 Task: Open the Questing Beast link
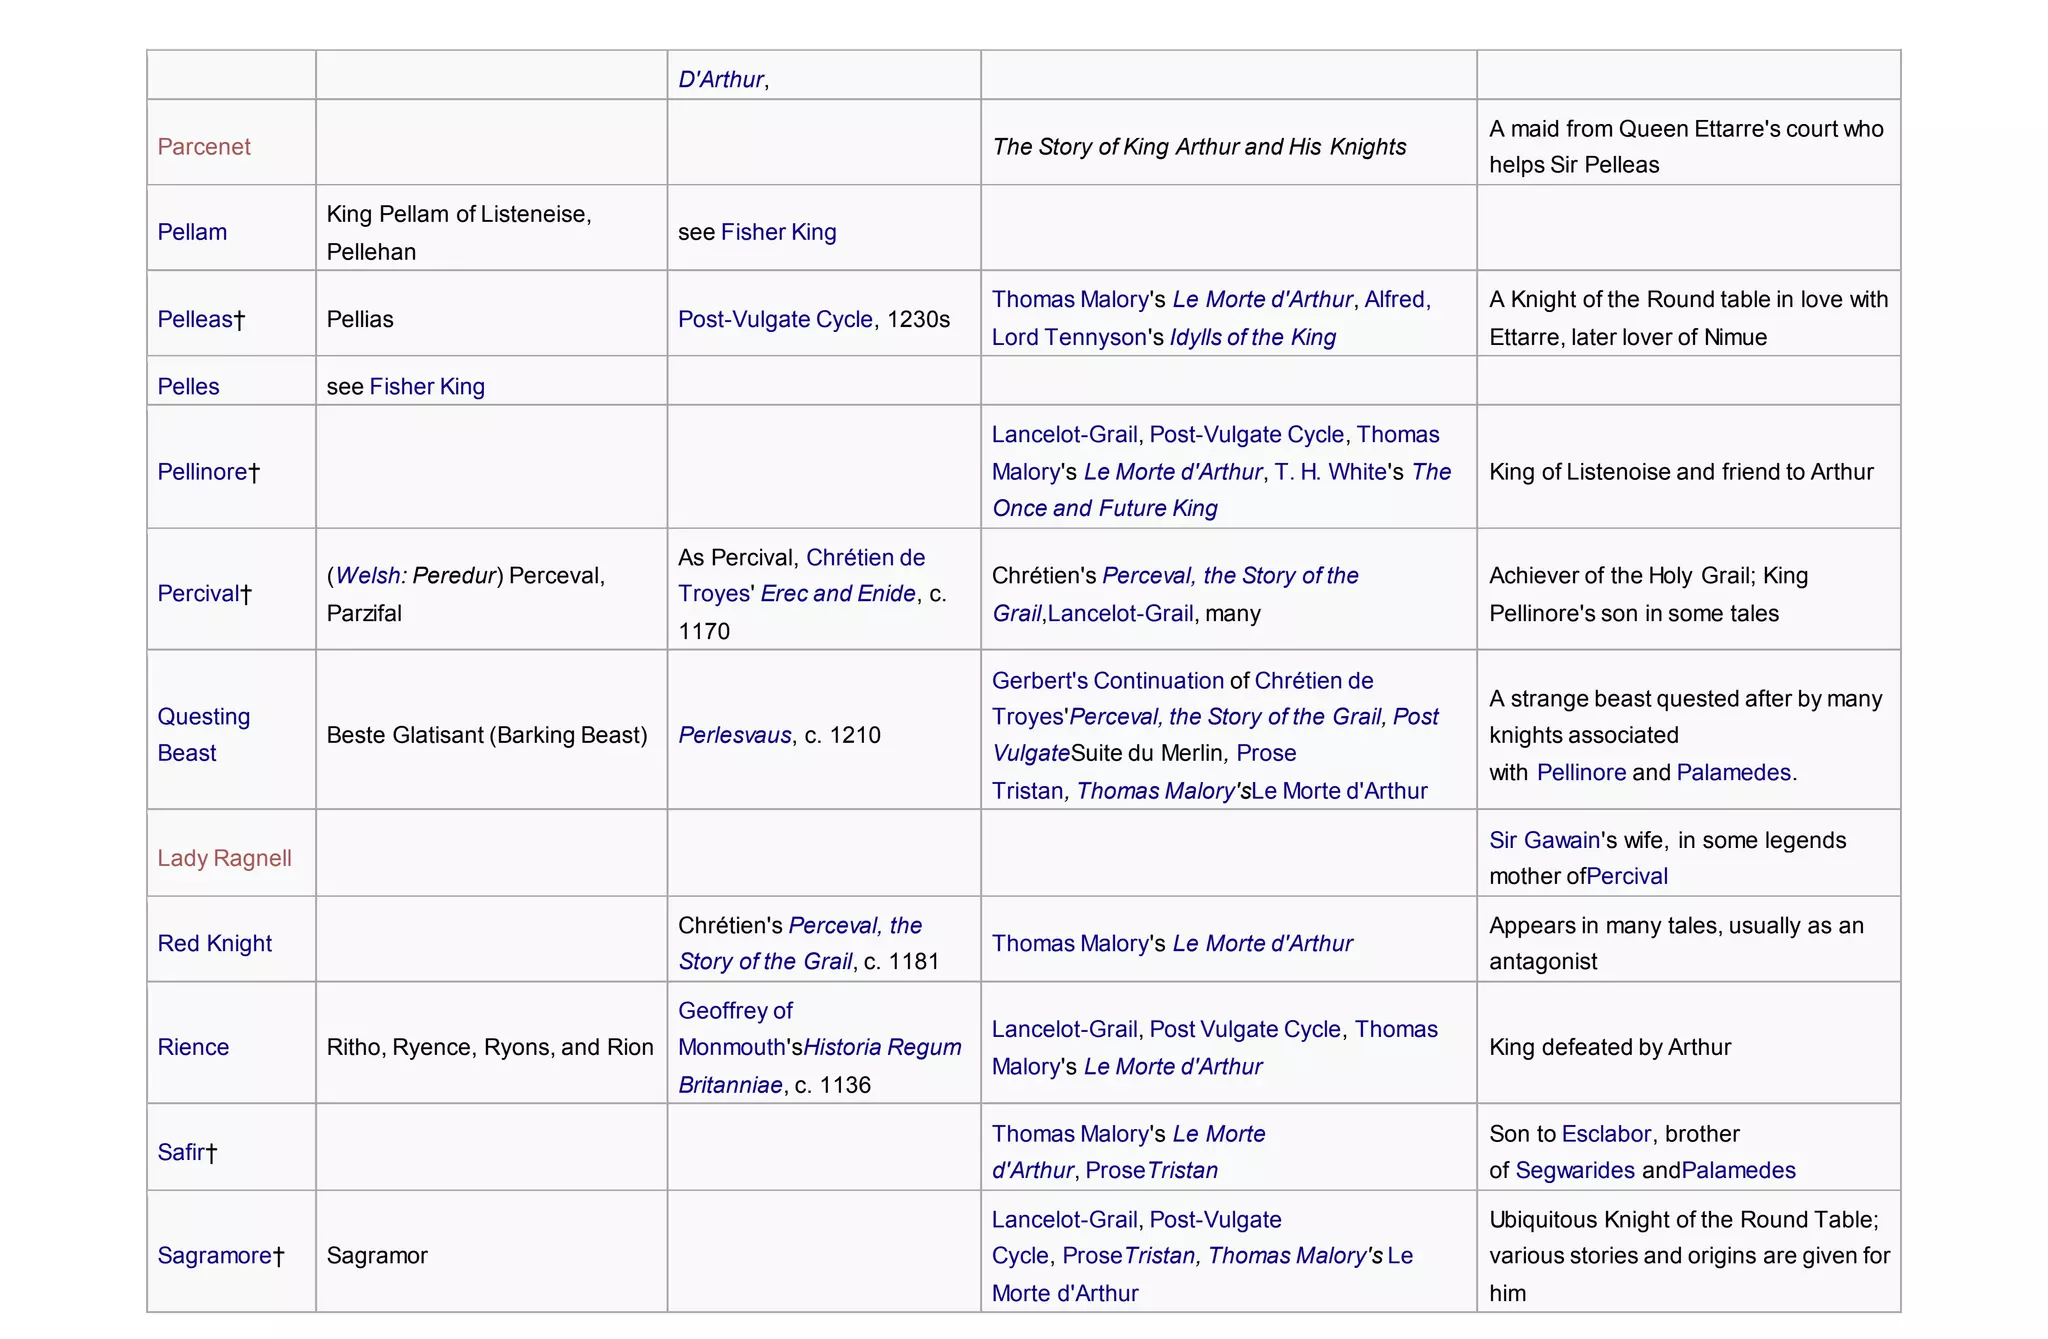[204, 734]
